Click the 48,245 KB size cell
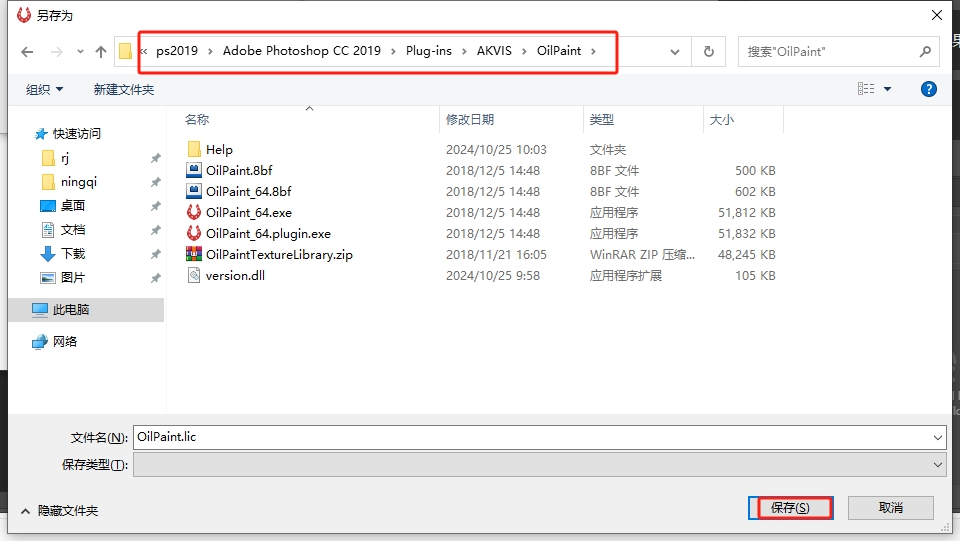The width and height of the screenshot is (960, 541). point(746,255)
